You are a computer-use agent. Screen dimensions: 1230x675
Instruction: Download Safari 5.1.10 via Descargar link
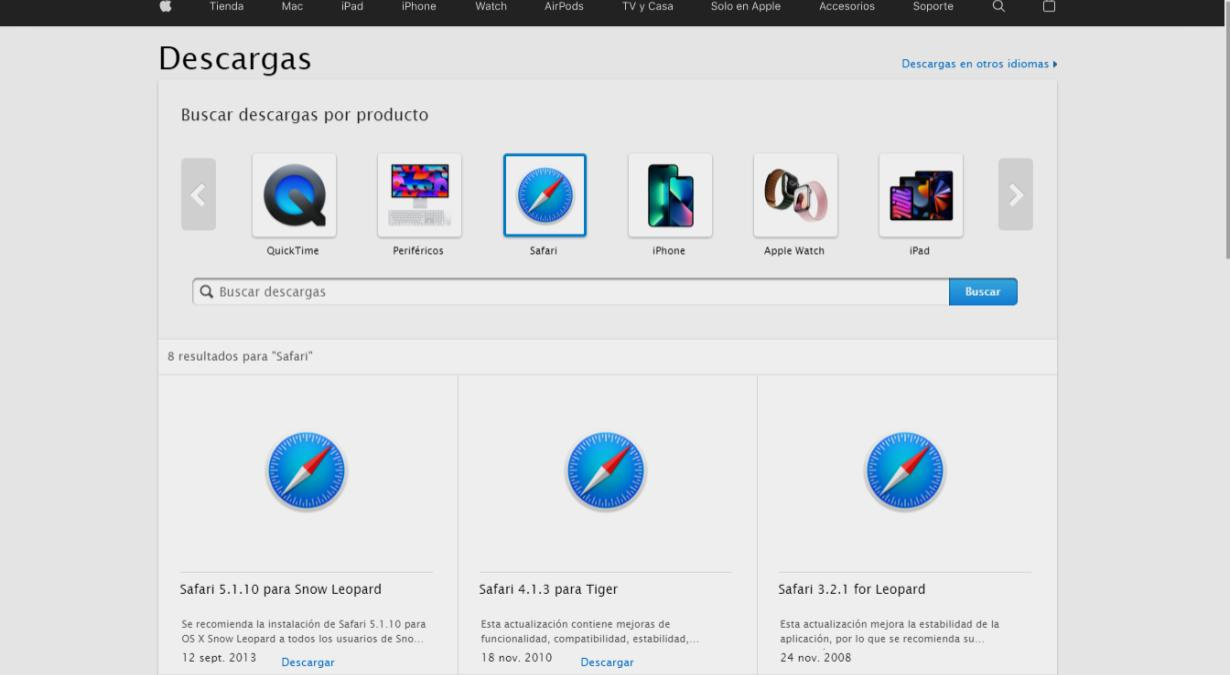(308, 662)
